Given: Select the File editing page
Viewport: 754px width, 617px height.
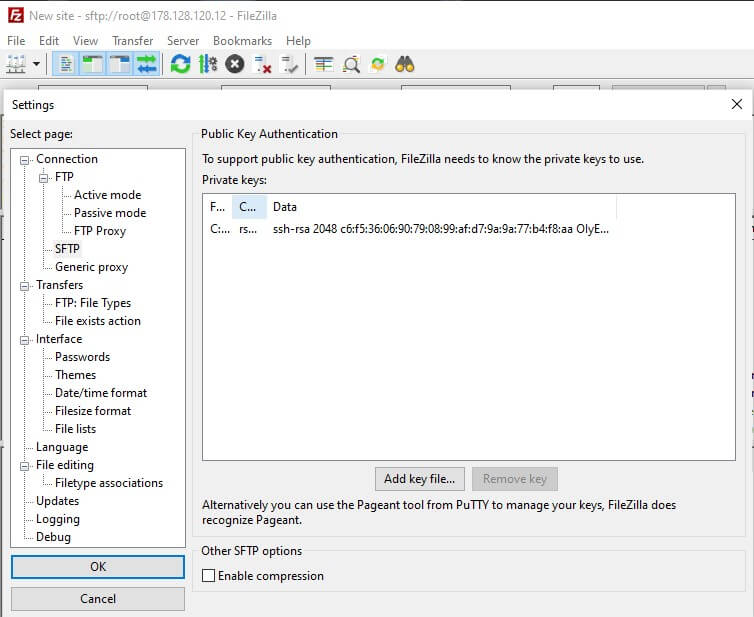Looking at the screenshot, I should pos(65,465).
